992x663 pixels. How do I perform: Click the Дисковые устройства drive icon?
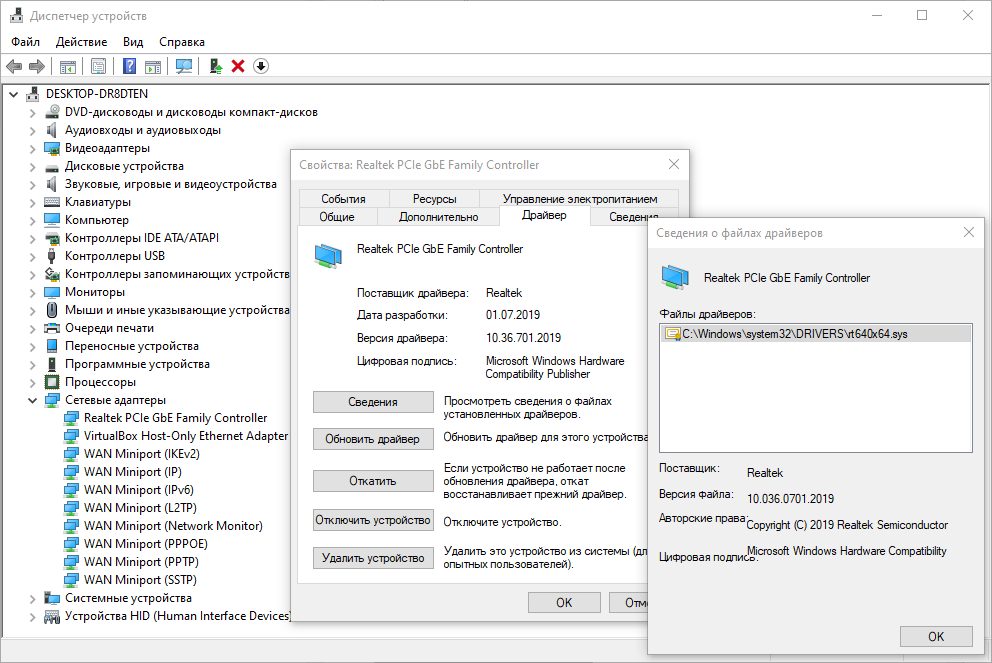pos(52,168)
